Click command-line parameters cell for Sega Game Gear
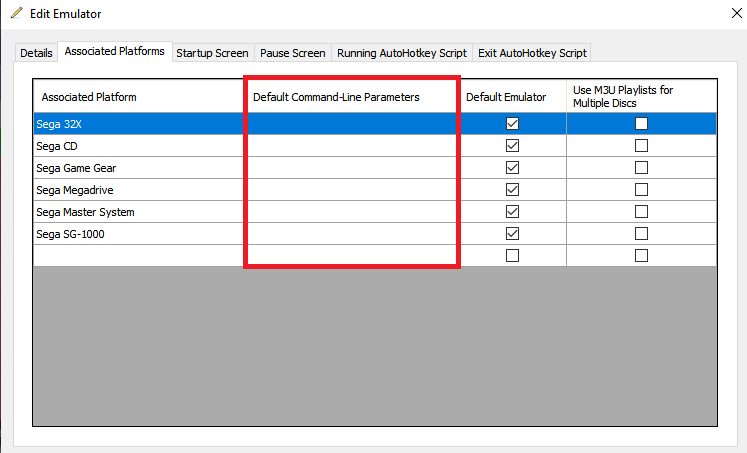This screenshot has width=747, height=453. pos(353,168)
